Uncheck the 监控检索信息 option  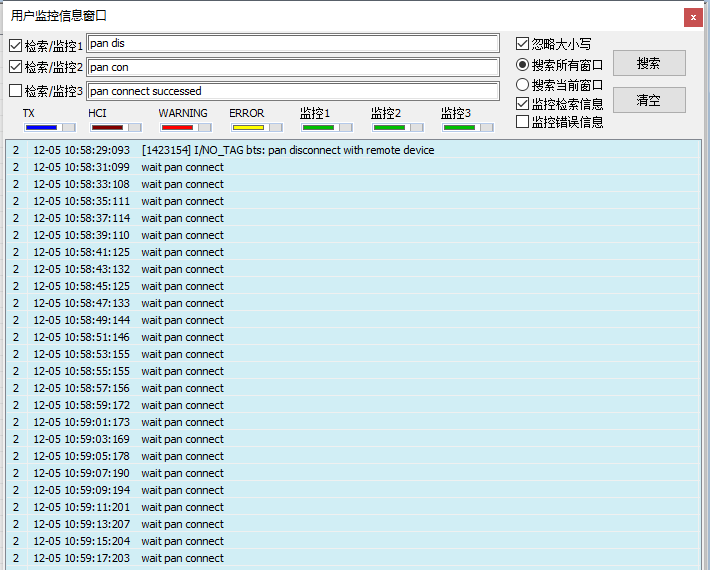[x=523, y=104]
